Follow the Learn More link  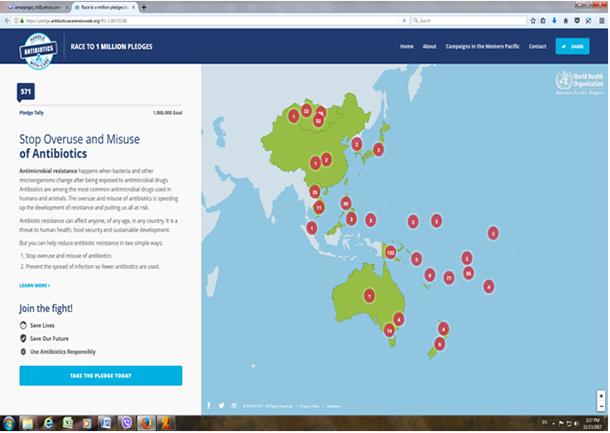click(x=34, y=285)
